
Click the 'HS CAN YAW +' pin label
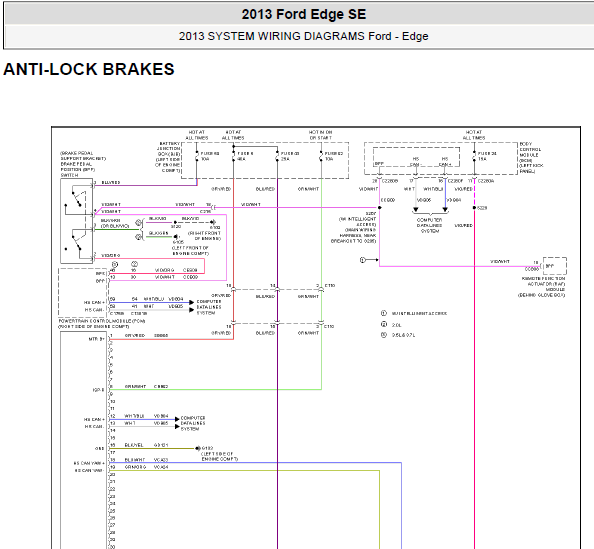coord(89,463)
